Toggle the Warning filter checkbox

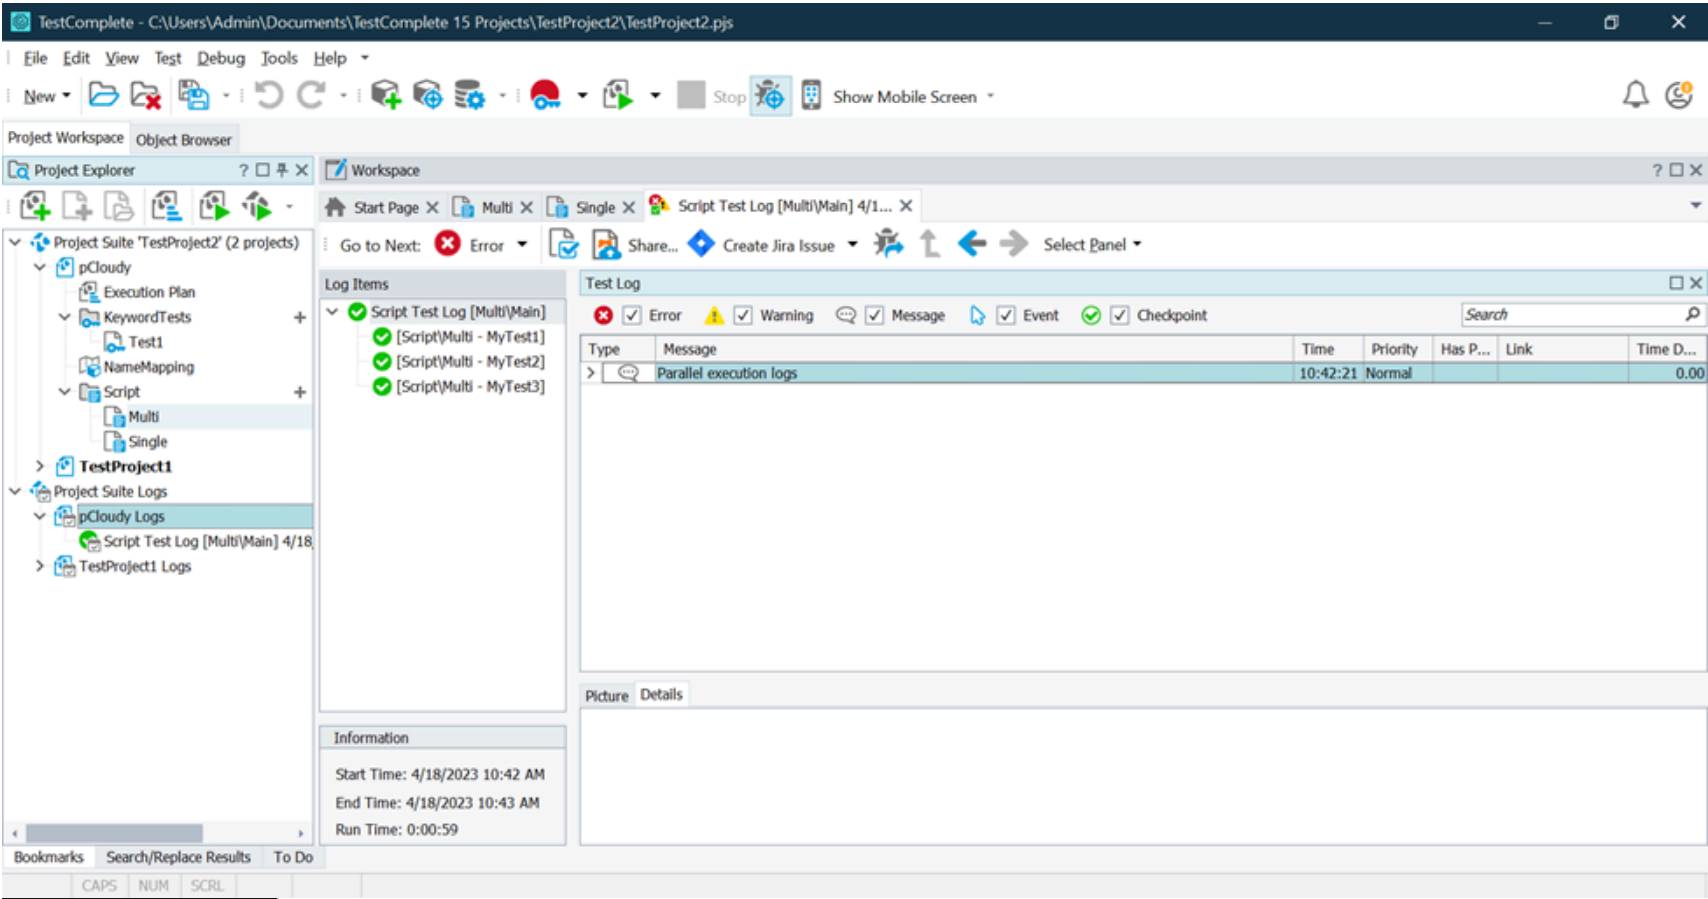click(743, 316)
